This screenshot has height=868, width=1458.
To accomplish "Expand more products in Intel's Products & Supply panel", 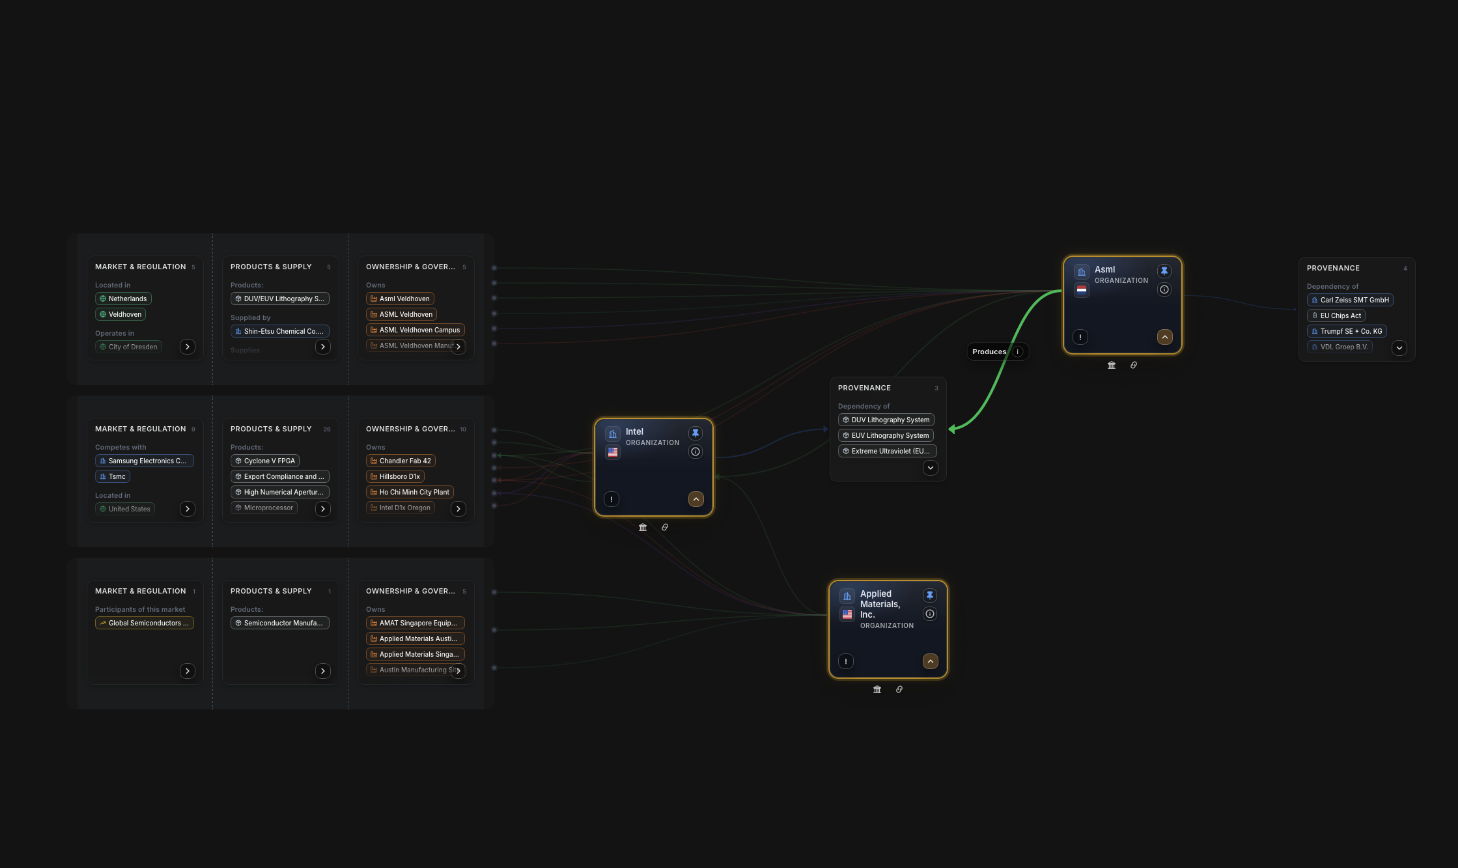I will pos(322,508).
